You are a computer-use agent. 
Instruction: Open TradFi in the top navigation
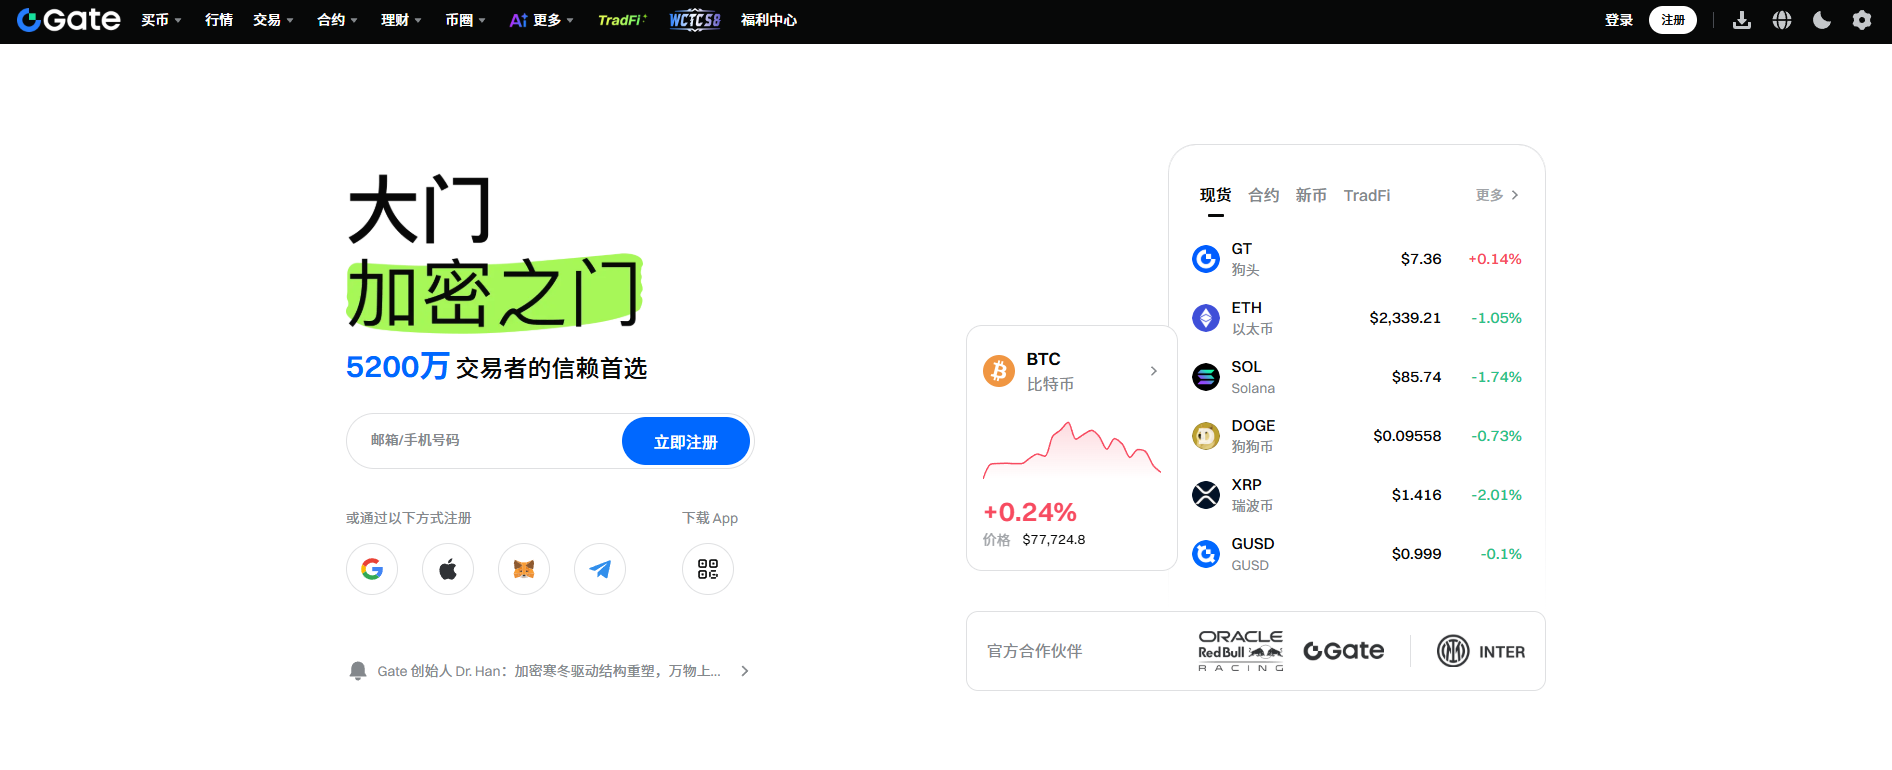622,20
